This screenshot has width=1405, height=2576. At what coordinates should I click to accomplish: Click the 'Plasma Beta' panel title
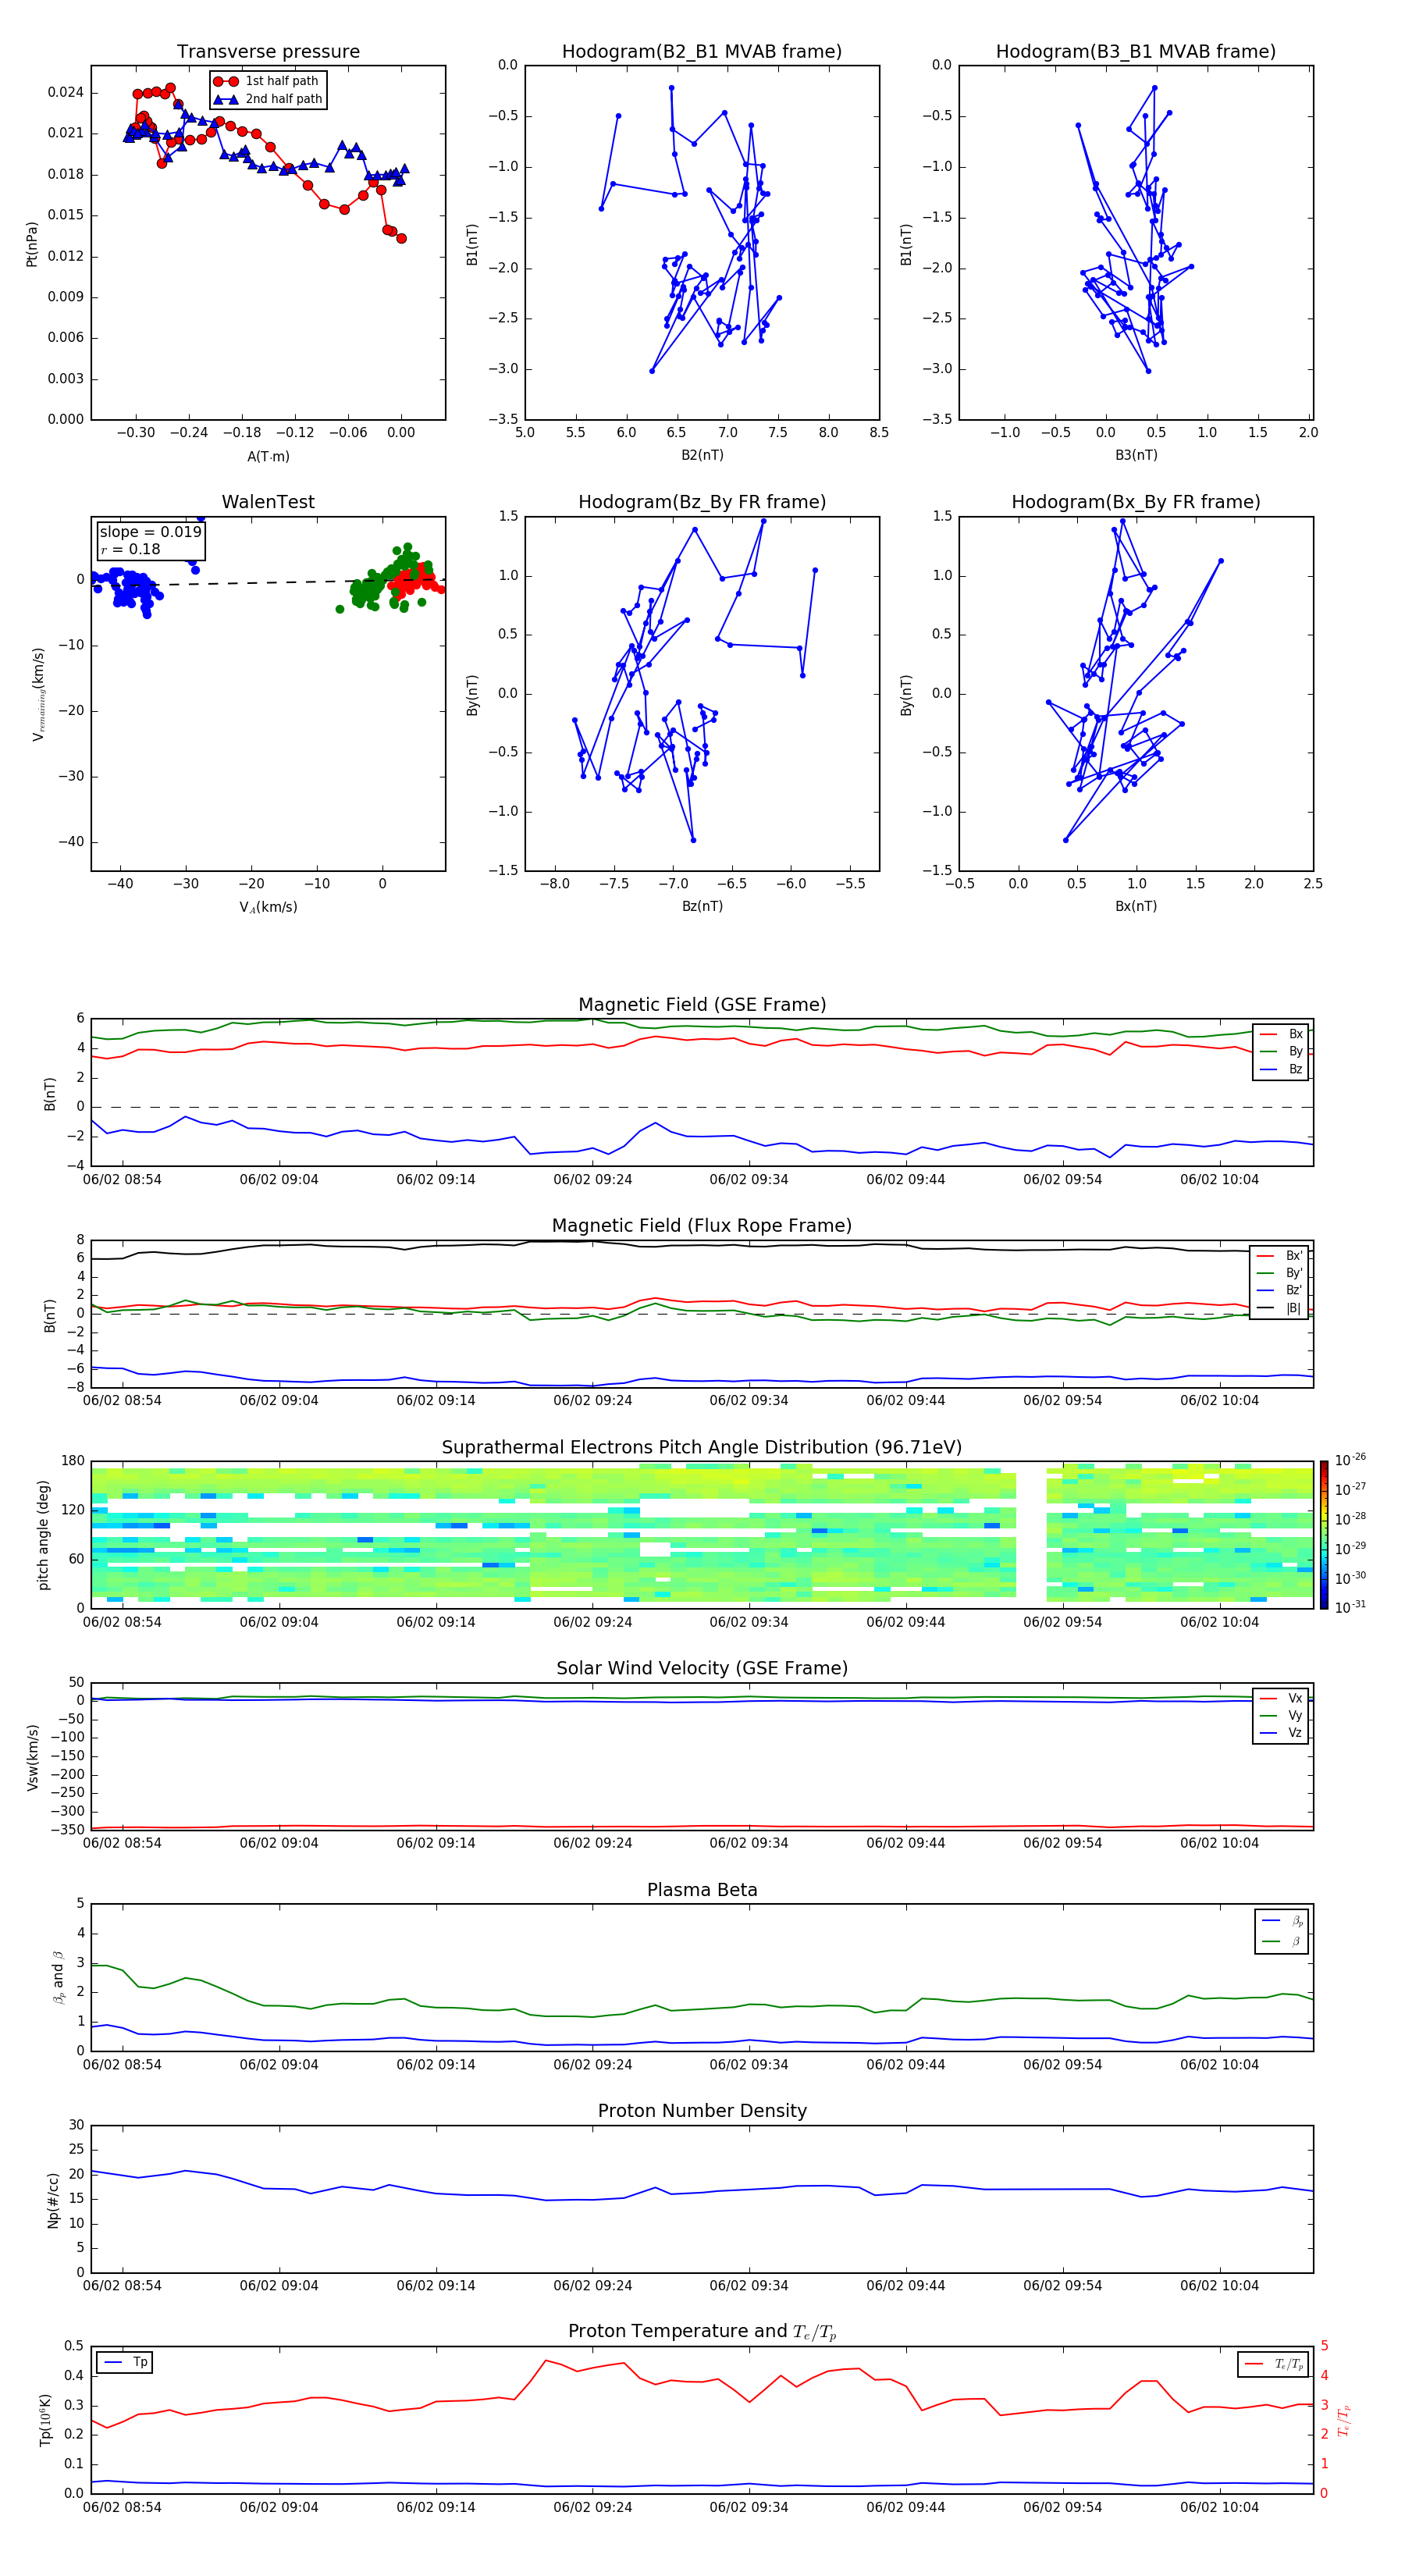[702, 1891]
